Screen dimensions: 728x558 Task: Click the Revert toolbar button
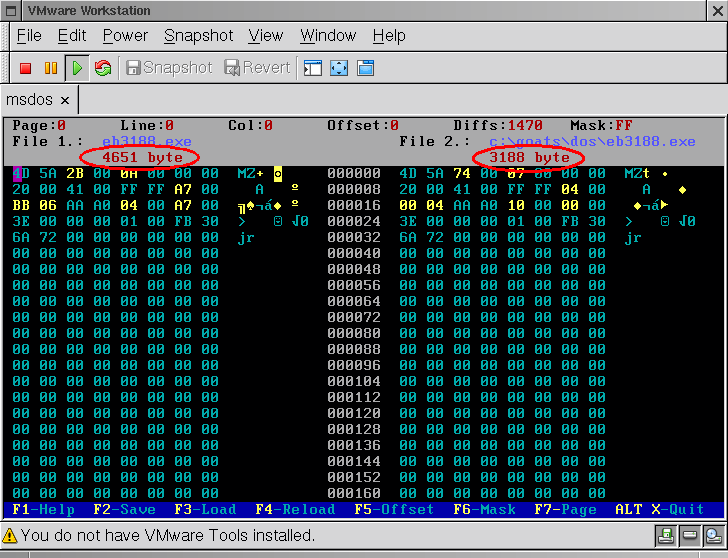click(257, 68)
